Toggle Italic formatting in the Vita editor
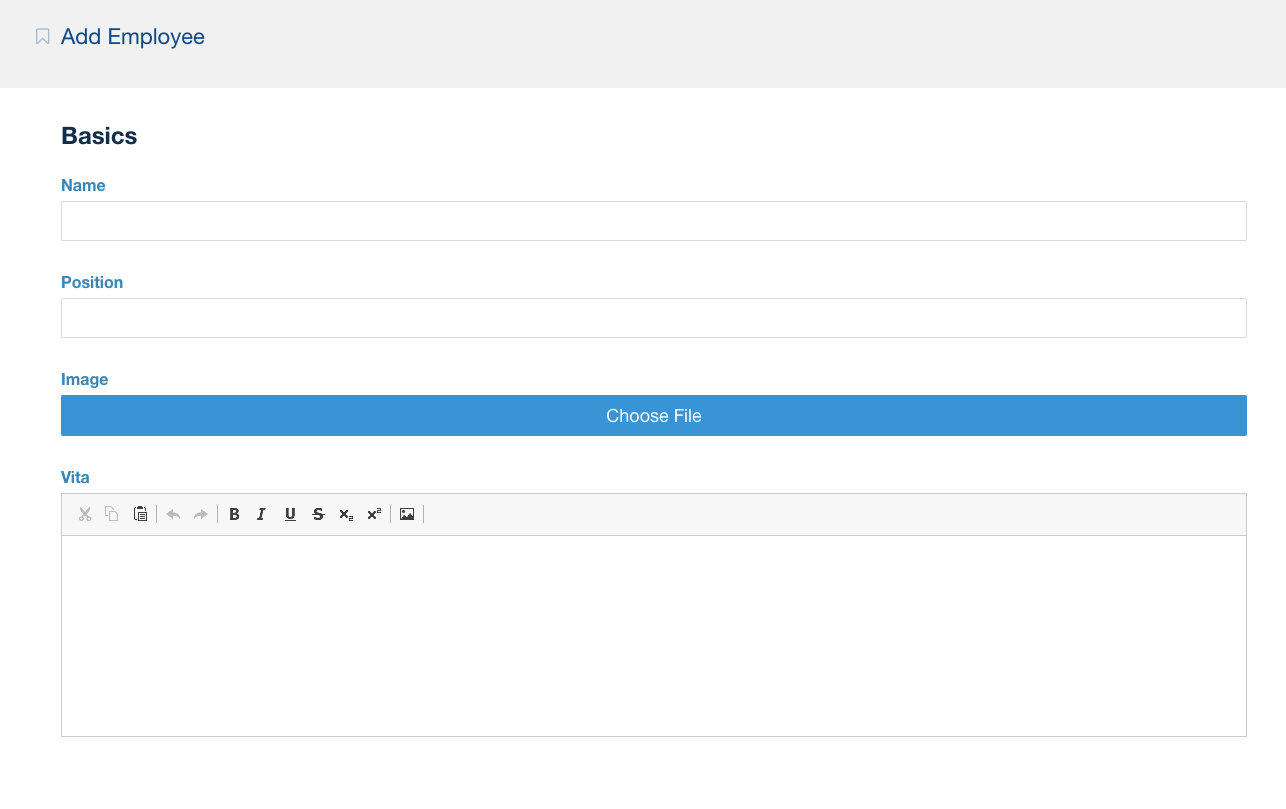1286x809 pixels. 261,514
